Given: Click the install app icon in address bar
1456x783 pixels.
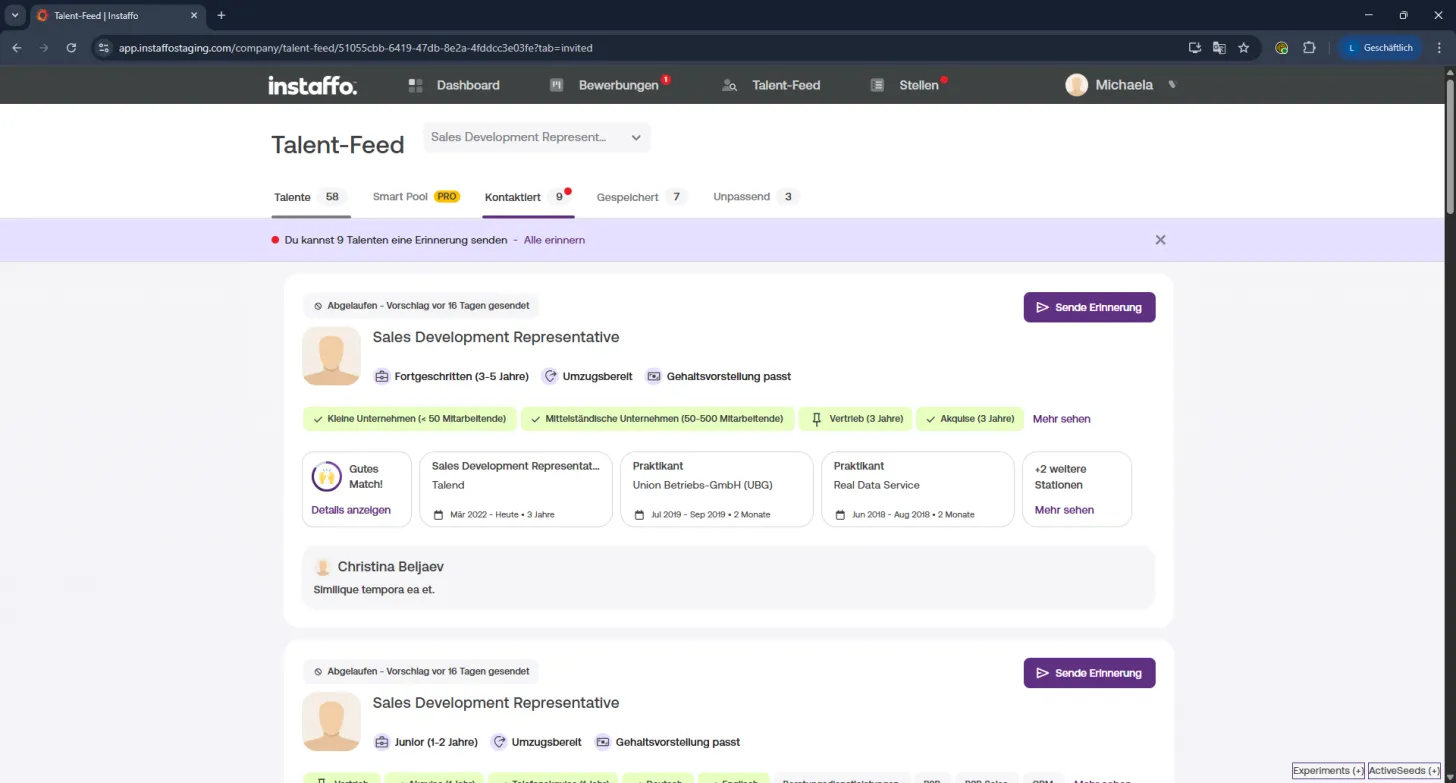Looking at the screenshot, I should tap(1194, 47).
